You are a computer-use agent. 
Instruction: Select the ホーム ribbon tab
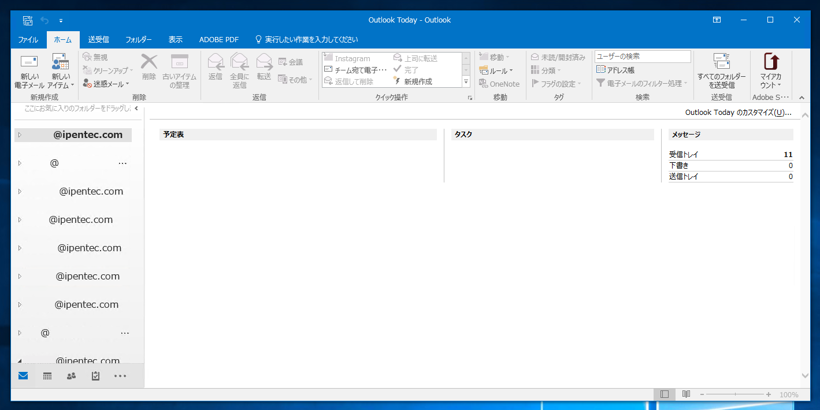[63, 40]
